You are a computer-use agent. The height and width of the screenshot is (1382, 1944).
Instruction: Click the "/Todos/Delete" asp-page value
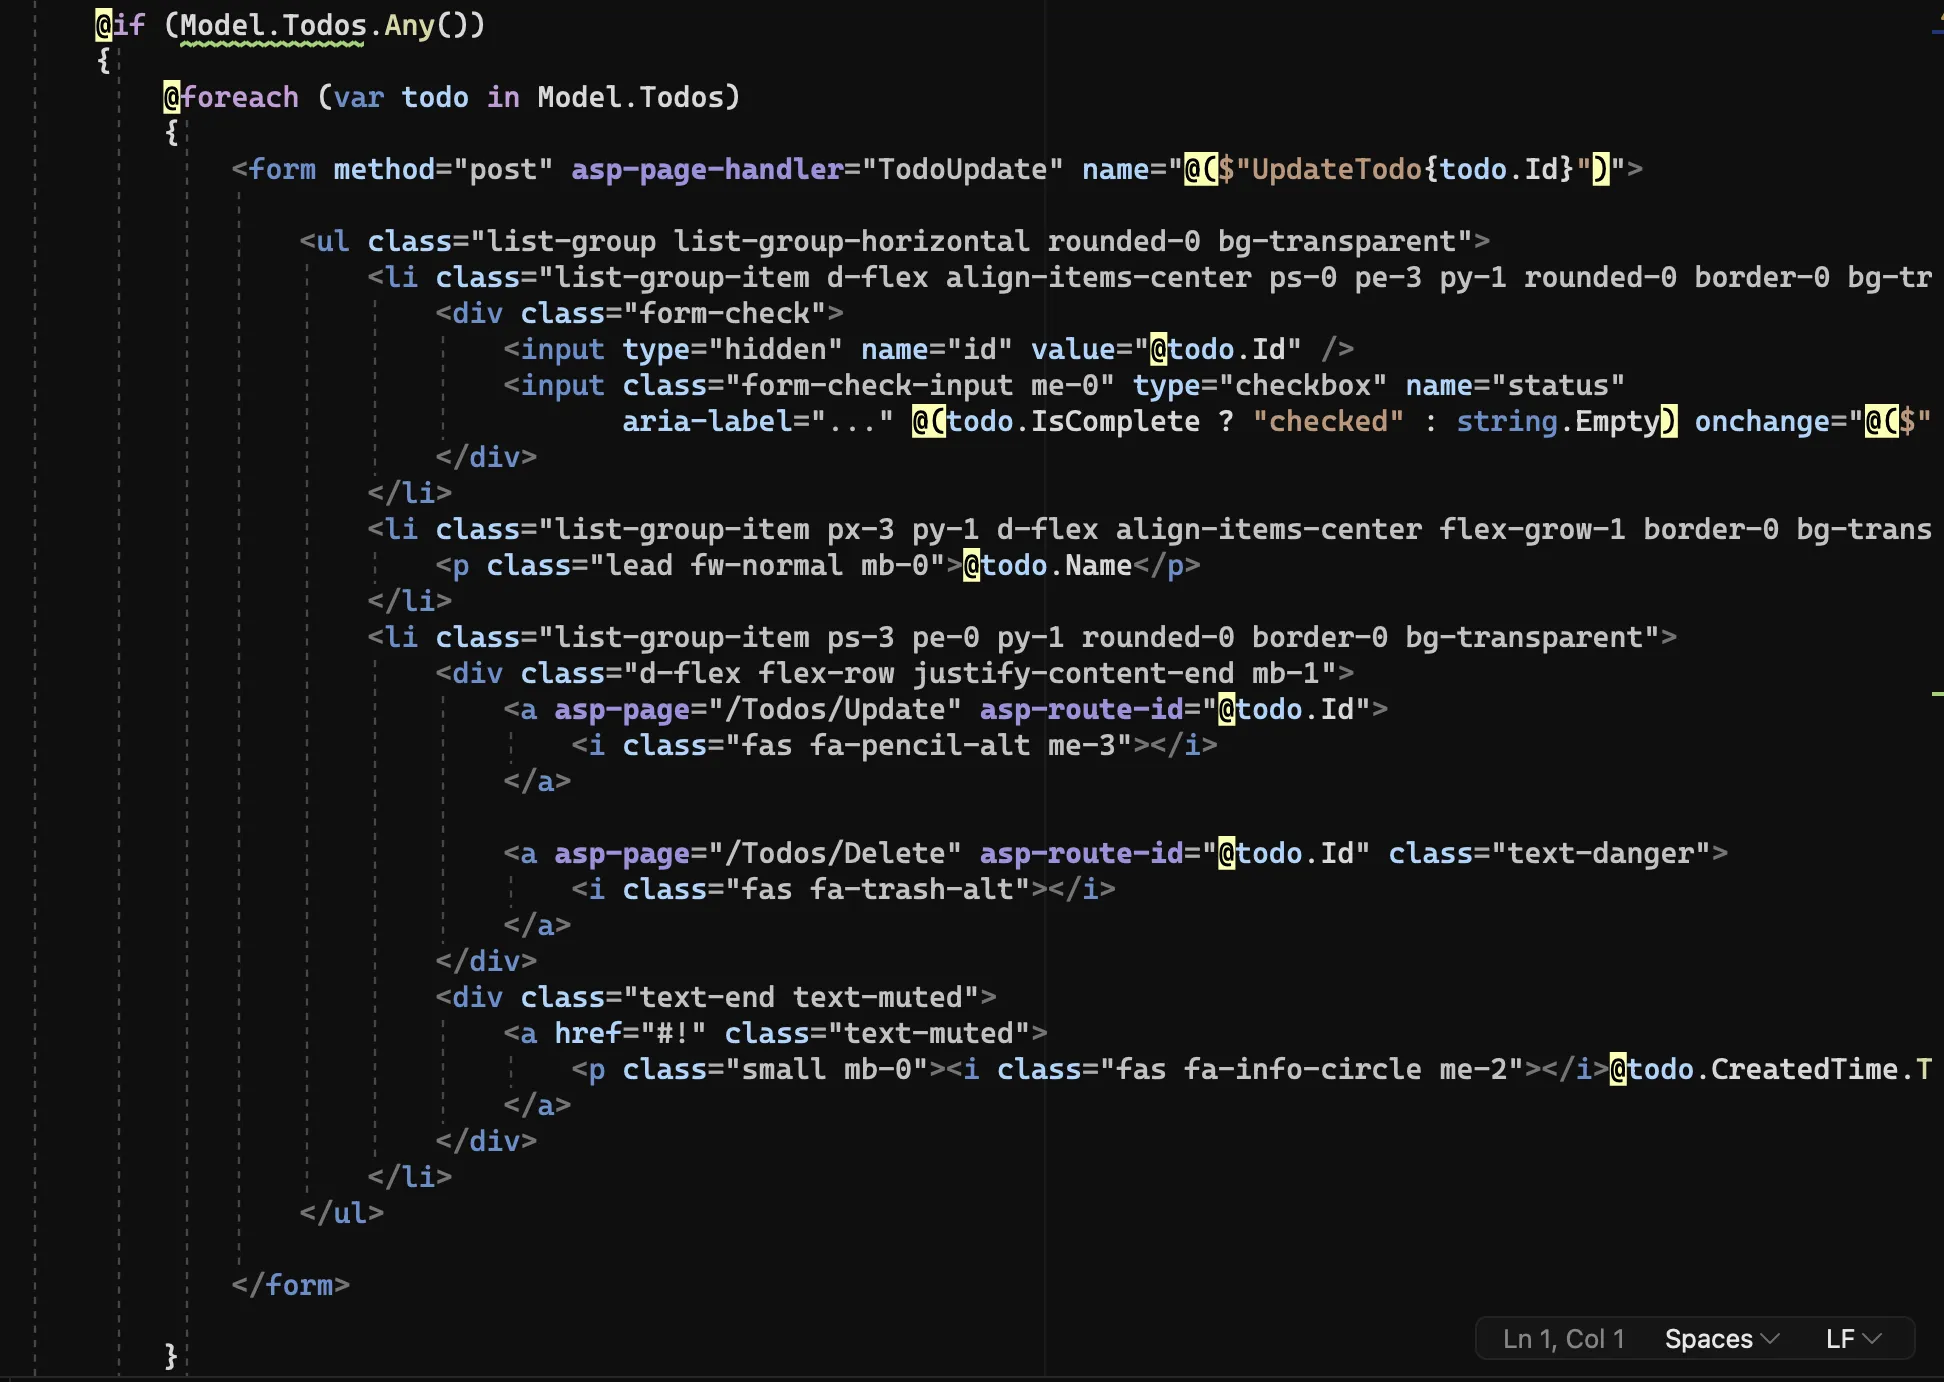(834, 853)
